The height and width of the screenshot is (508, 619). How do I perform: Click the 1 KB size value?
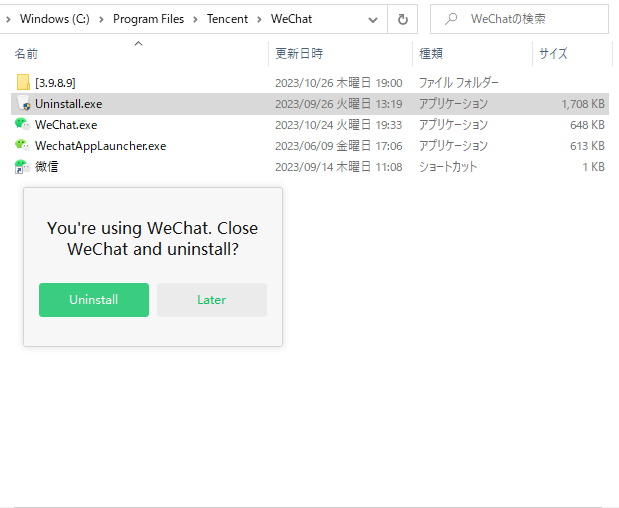pyautogui.click(x=594, y=167)
